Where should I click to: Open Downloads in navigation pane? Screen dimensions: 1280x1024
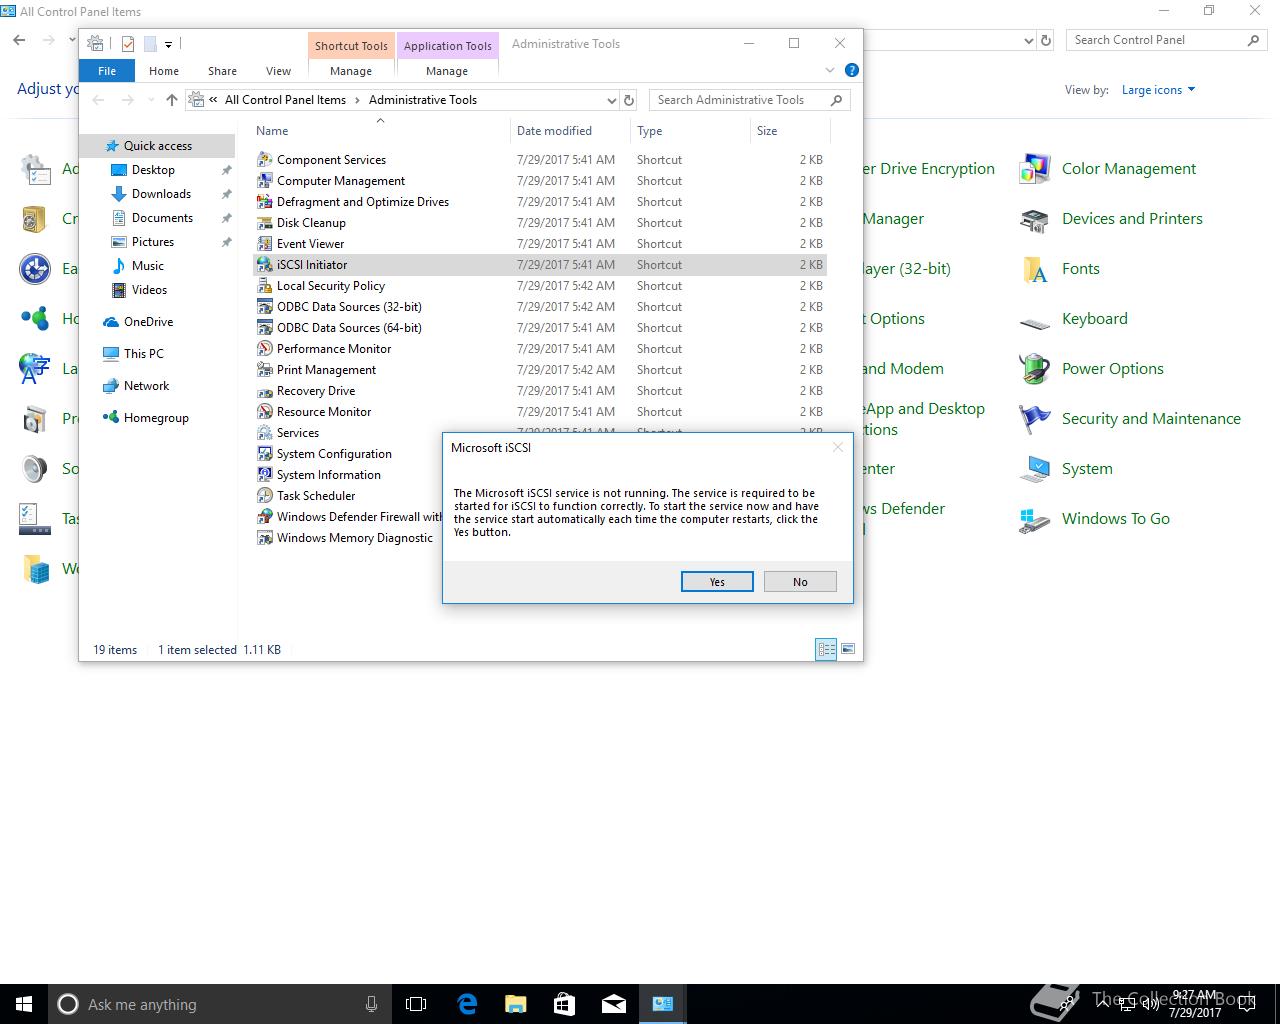tap(161, 194)
